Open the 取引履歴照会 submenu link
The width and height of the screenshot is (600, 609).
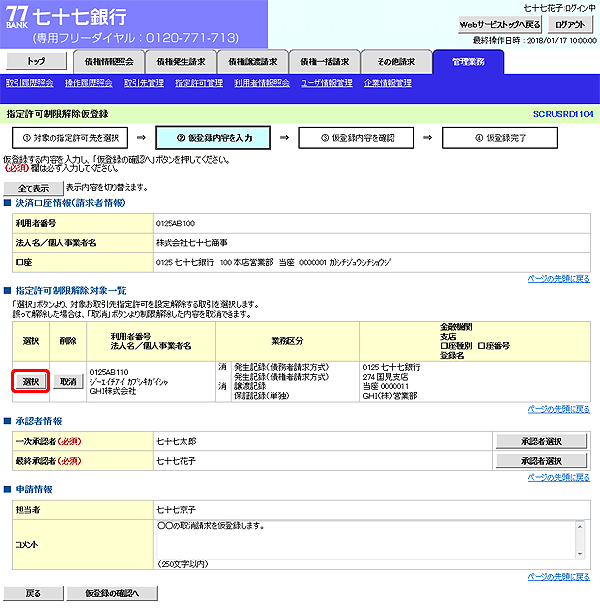click(x=30, y=83)
